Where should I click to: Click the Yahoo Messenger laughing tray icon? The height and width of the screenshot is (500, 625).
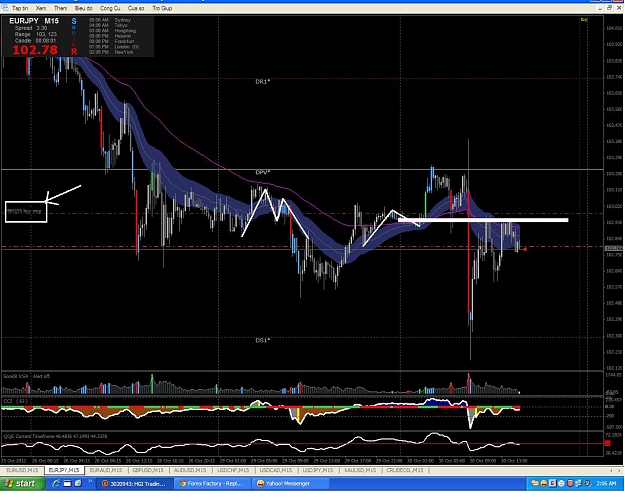pos(544,483)
